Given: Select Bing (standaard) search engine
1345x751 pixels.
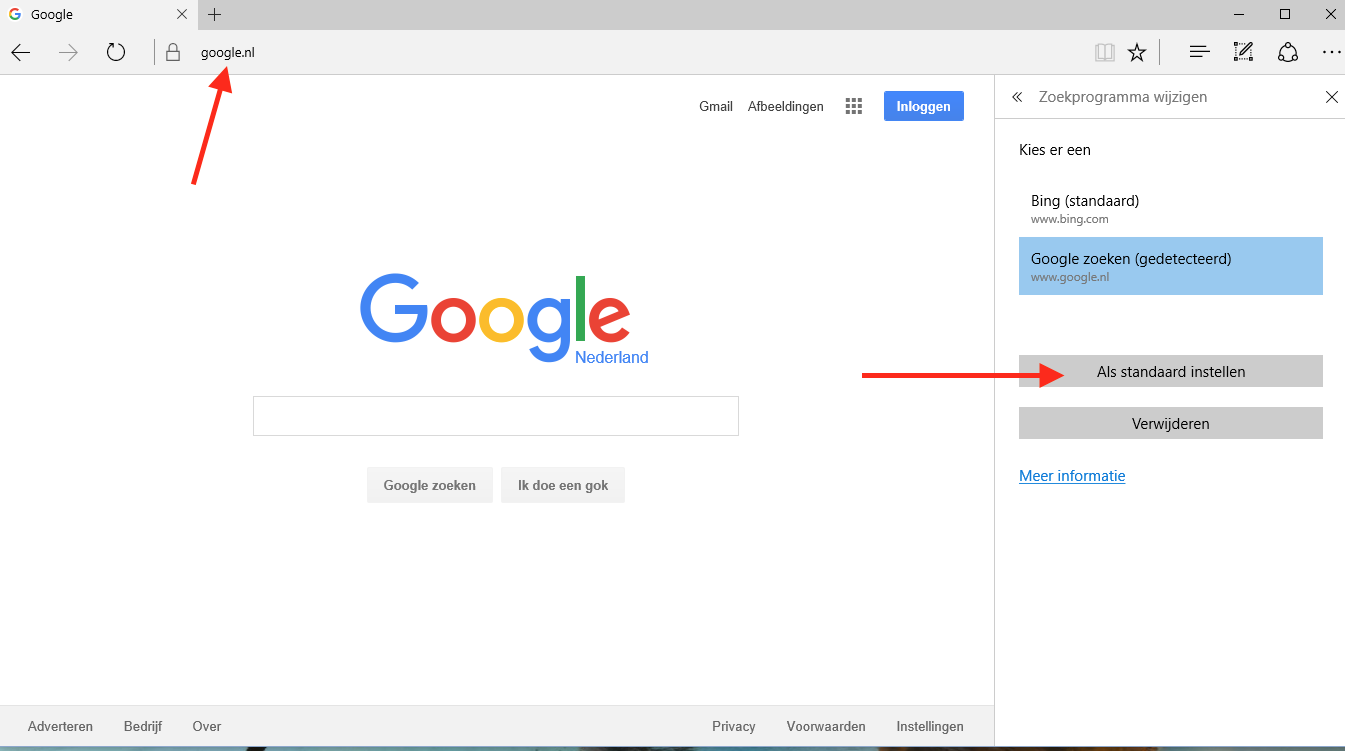Looking at the screenshot, I should click(1171, 208).
